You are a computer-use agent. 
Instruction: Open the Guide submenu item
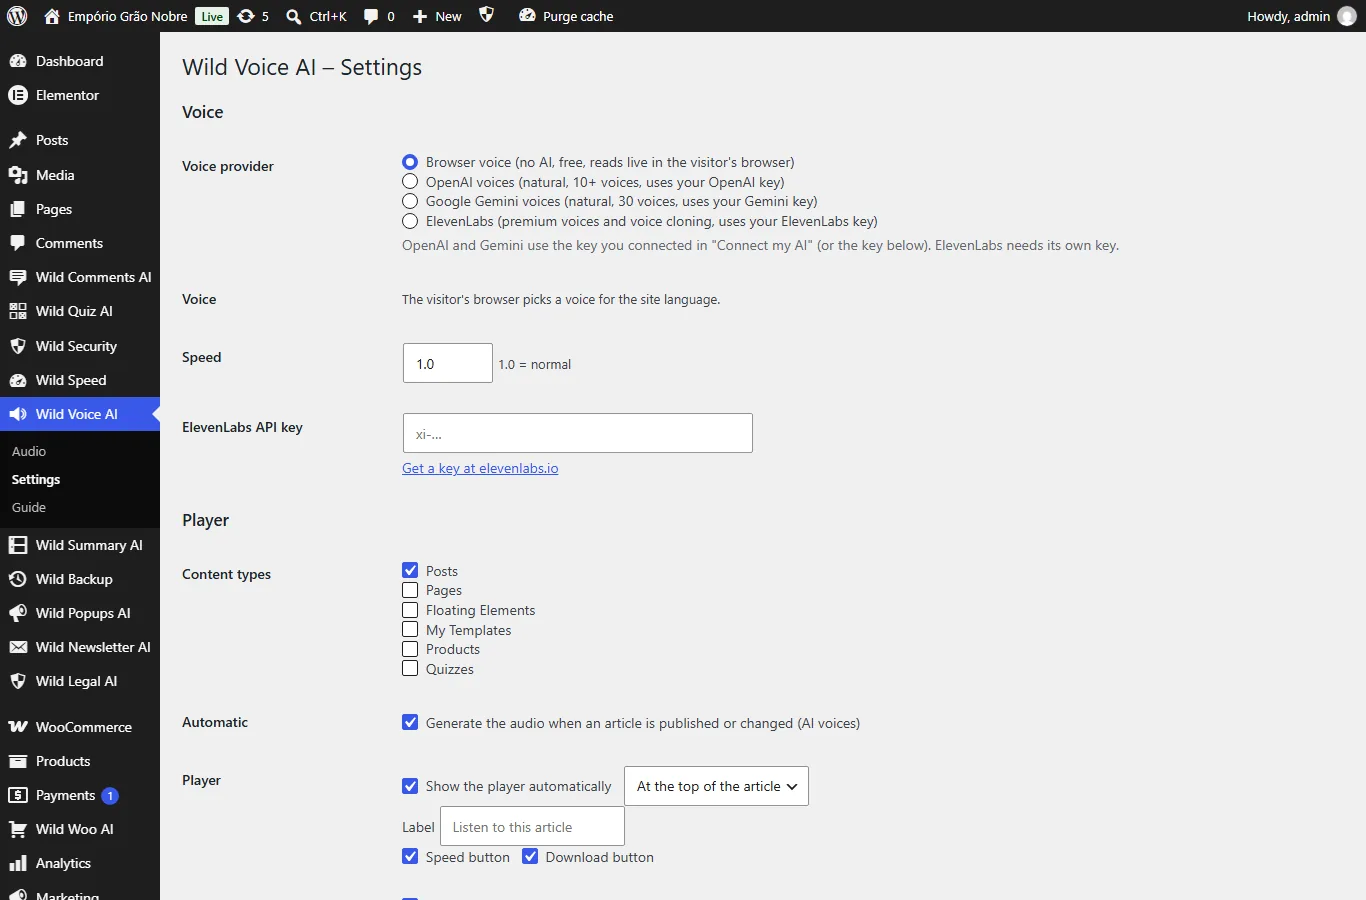click(29, 508)
